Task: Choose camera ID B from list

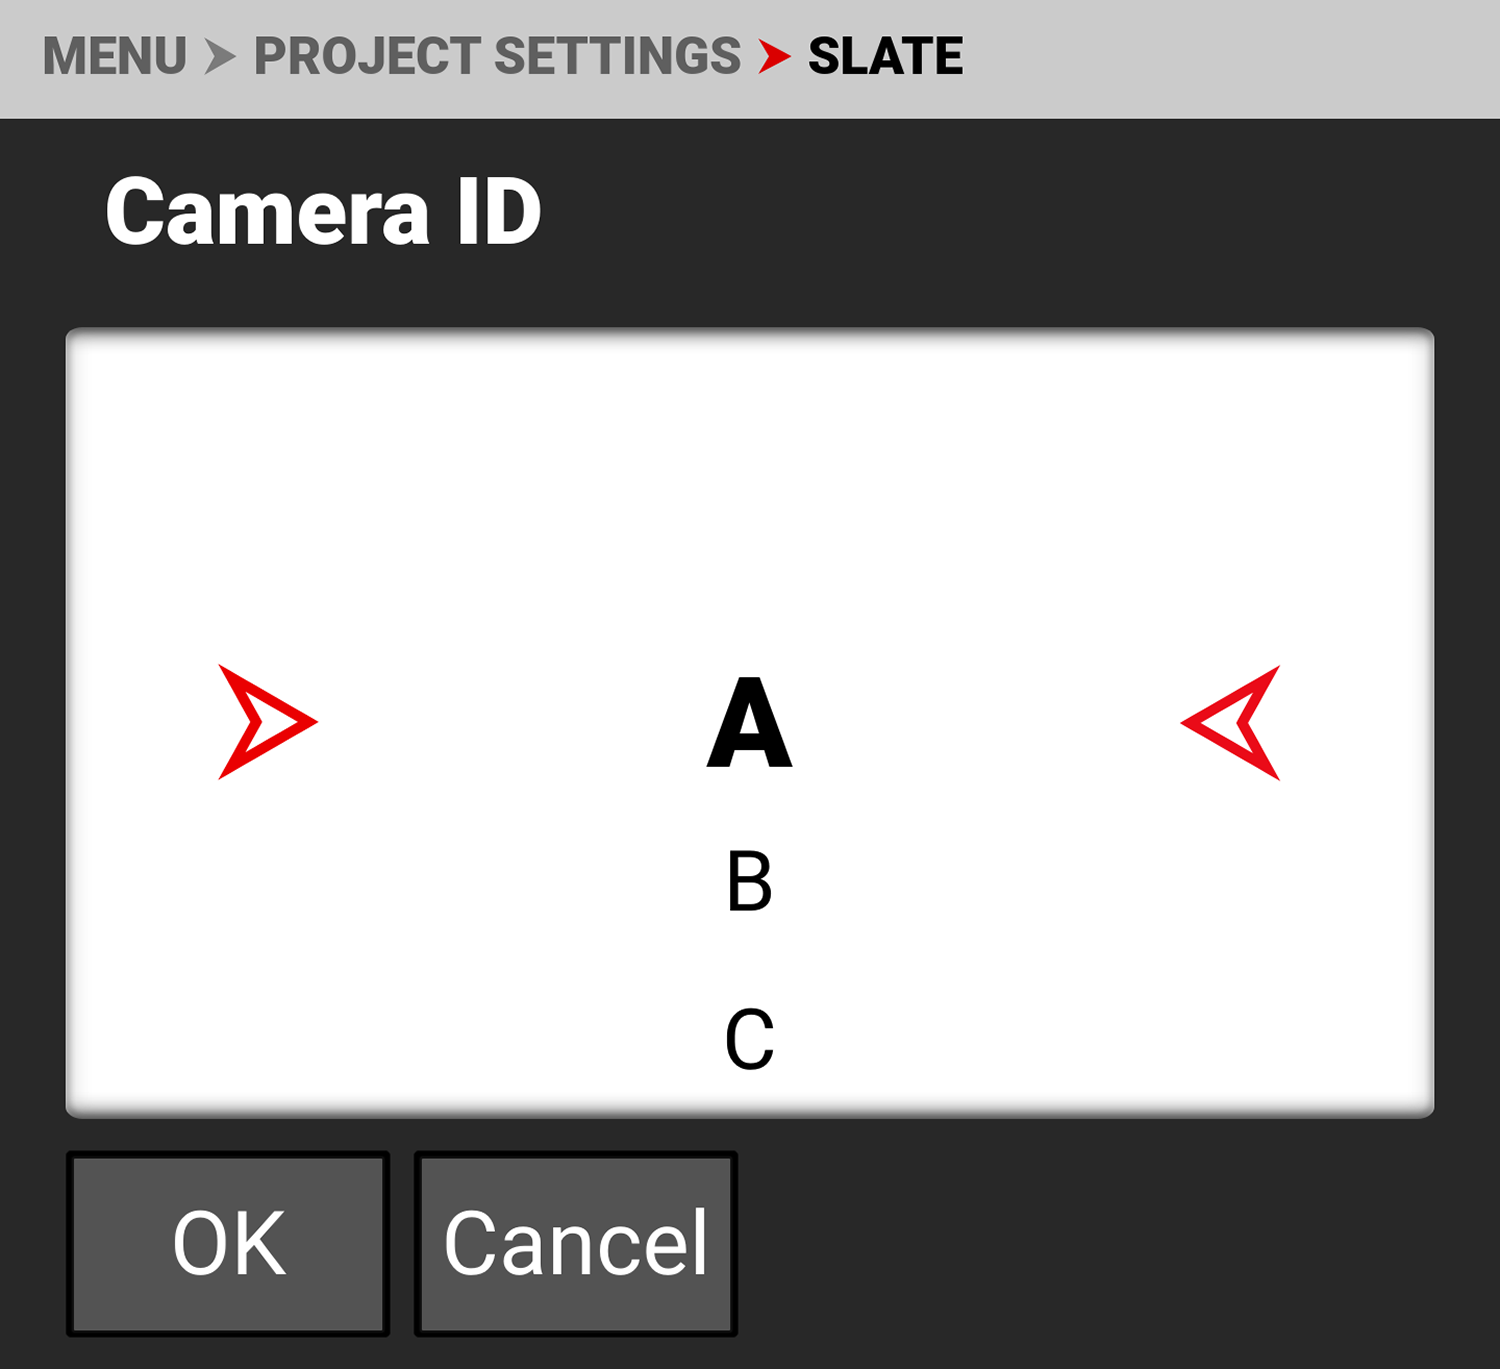Action: 749,882
